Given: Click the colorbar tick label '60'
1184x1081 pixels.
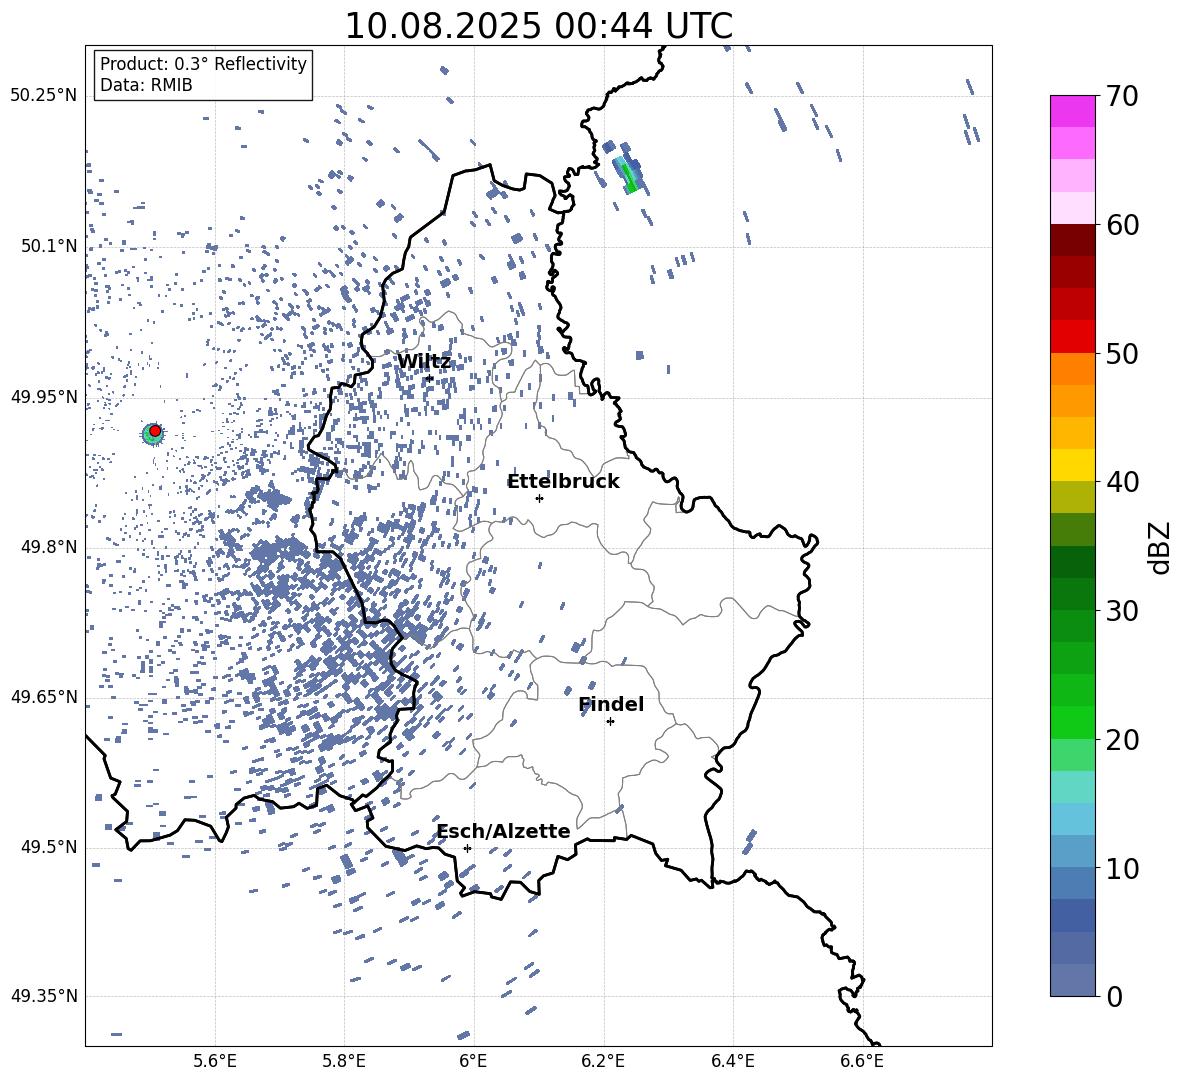Looking at the screenshot, I should click(1122, 226).
